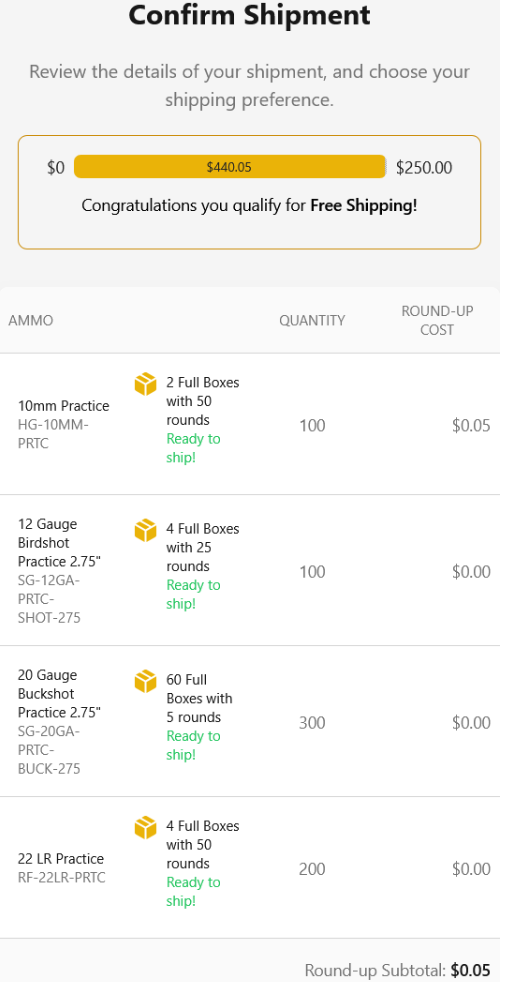Click the Round-up Subtotal $0.05 amount
Screen dimensions: 519x982
coord(471,971)
